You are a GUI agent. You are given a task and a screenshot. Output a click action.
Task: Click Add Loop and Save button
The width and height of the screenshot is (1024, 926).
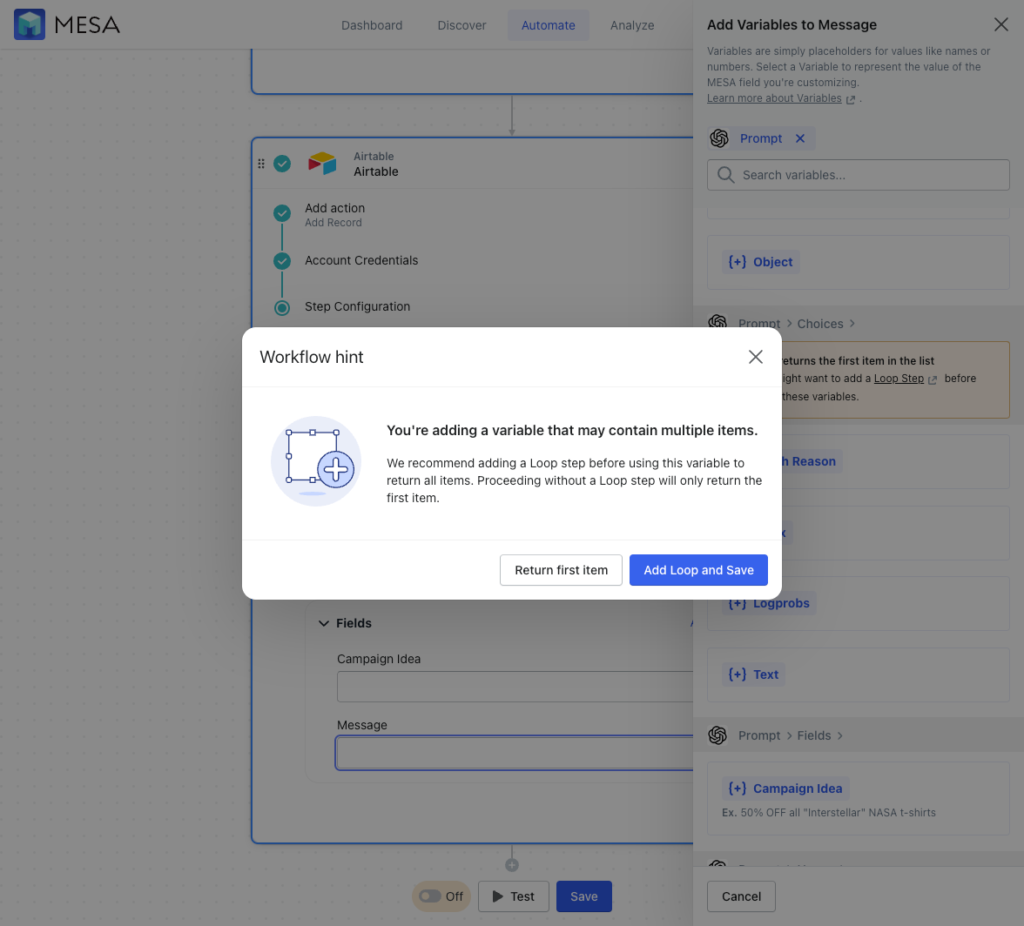698,570
